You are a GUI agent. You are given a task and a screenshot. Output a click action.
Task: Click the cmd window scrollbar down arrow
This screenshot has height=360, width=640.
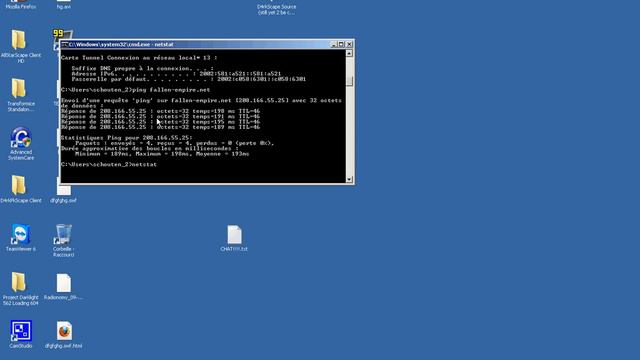click(x=349, y=179)
